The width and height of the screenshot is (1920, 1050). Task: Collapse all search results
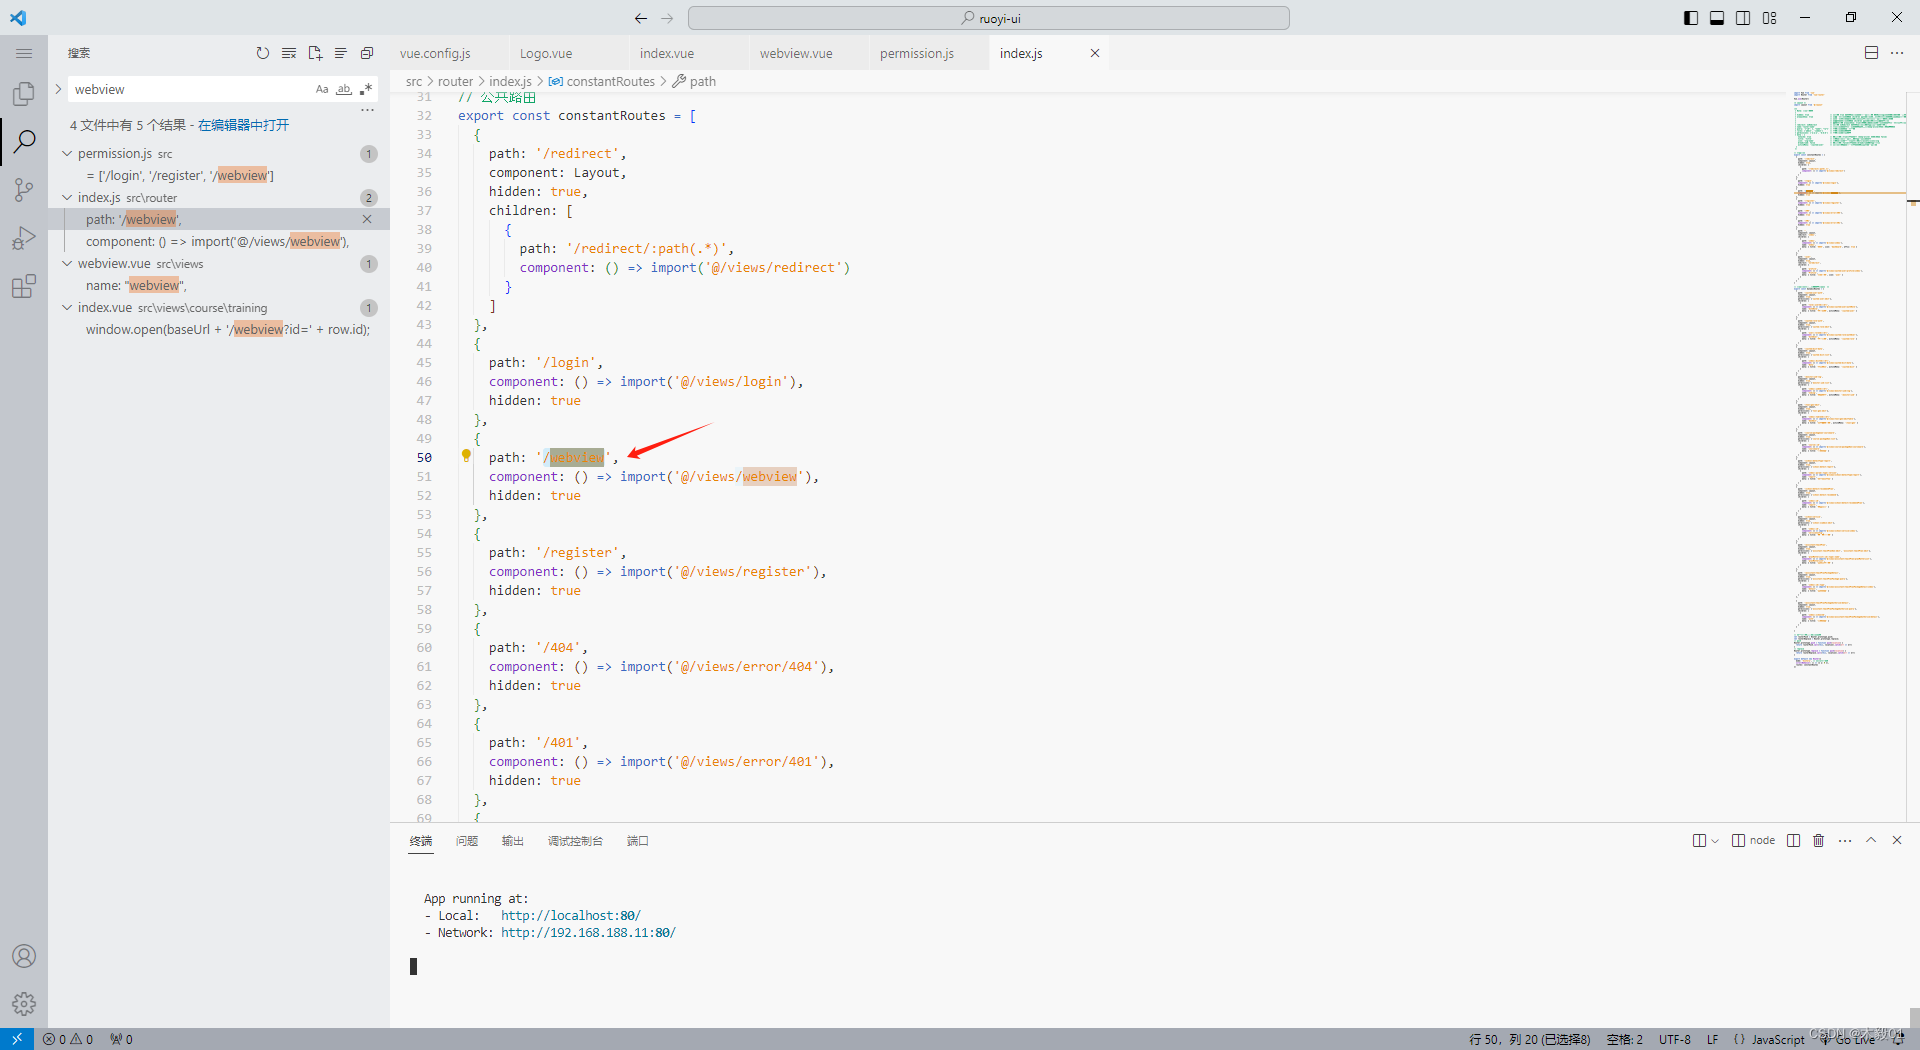point(367,53)
